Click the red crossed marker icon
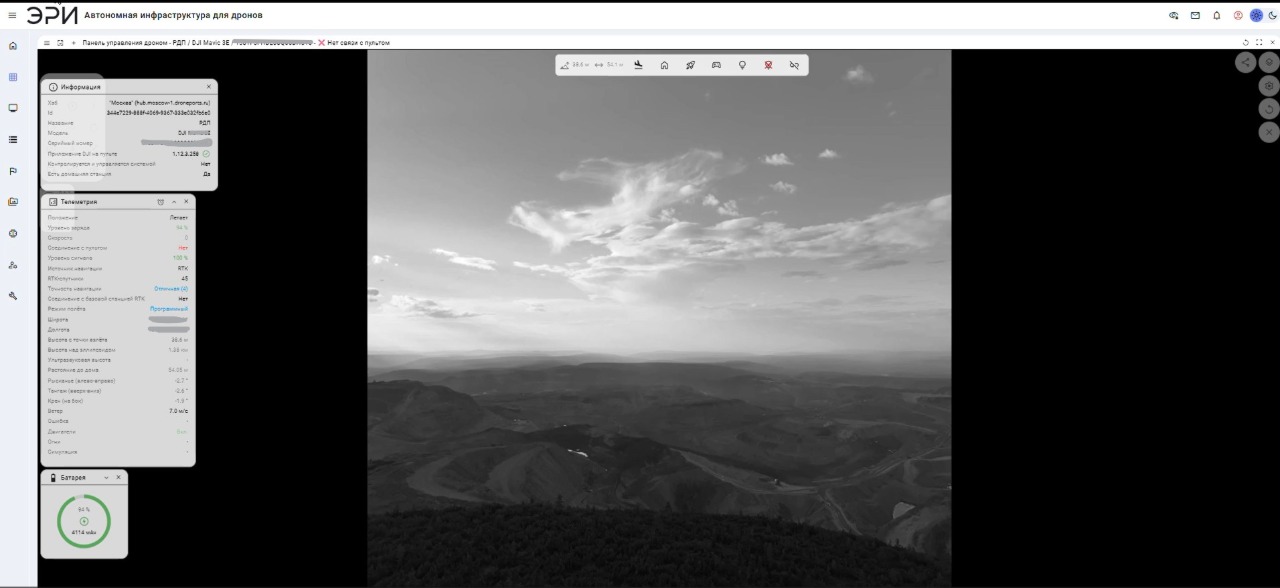Image resolution: width=1280 pixels, height=588 pixels. [x=768, y=65]
